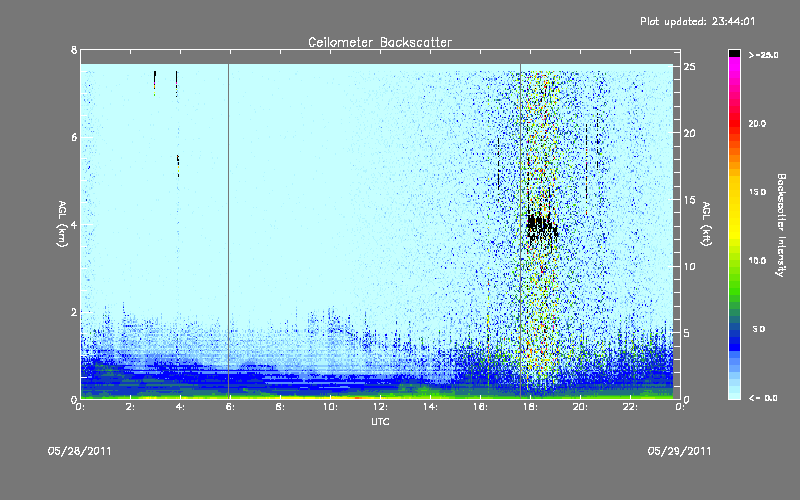Click the ">=25.0" colorbar tick label
Screen dimensions: 800x500
(763, 55)
